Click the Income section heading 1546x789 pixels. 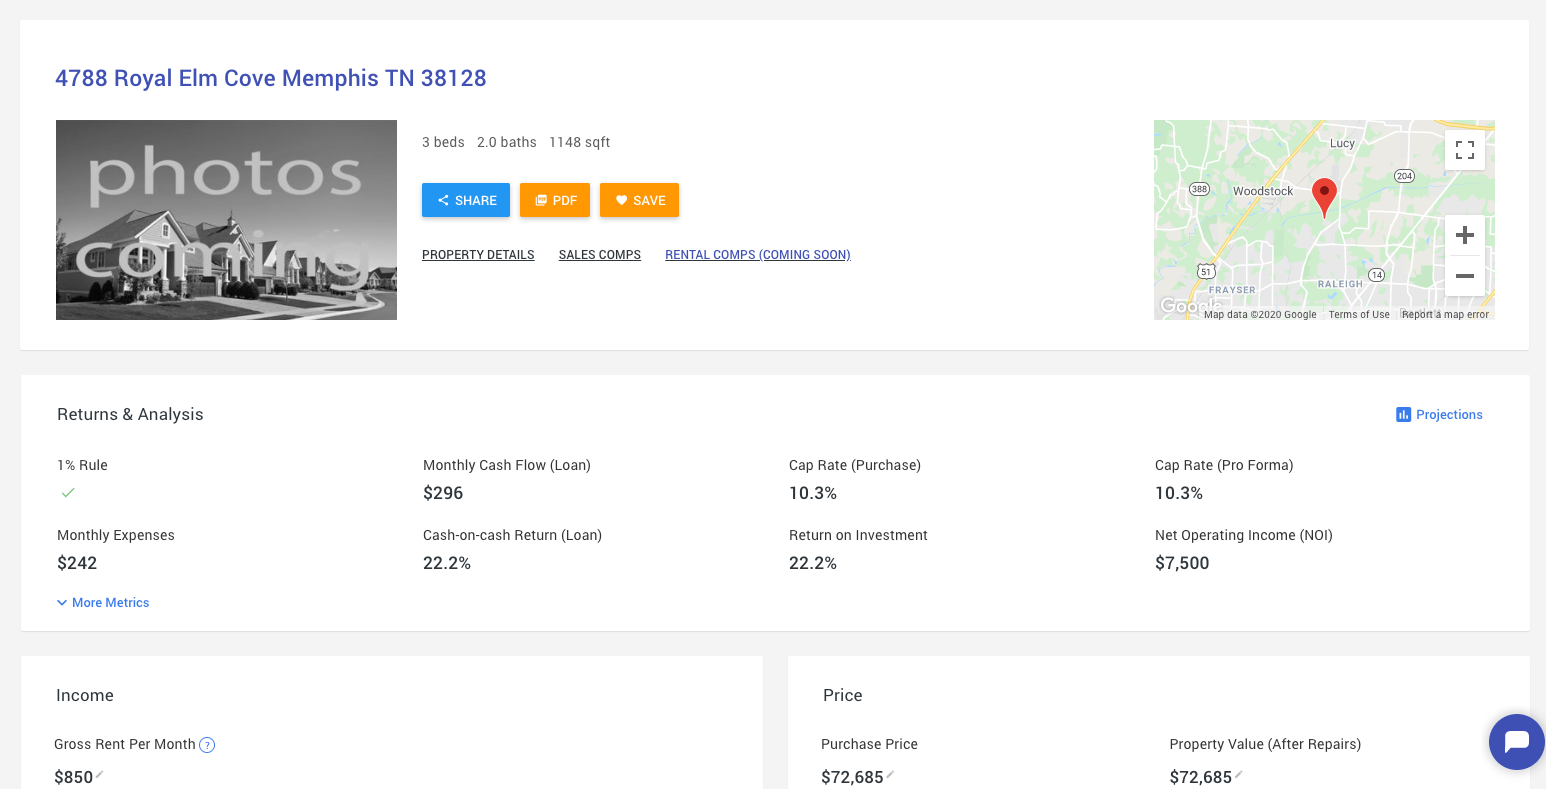[x=85, y=695]
